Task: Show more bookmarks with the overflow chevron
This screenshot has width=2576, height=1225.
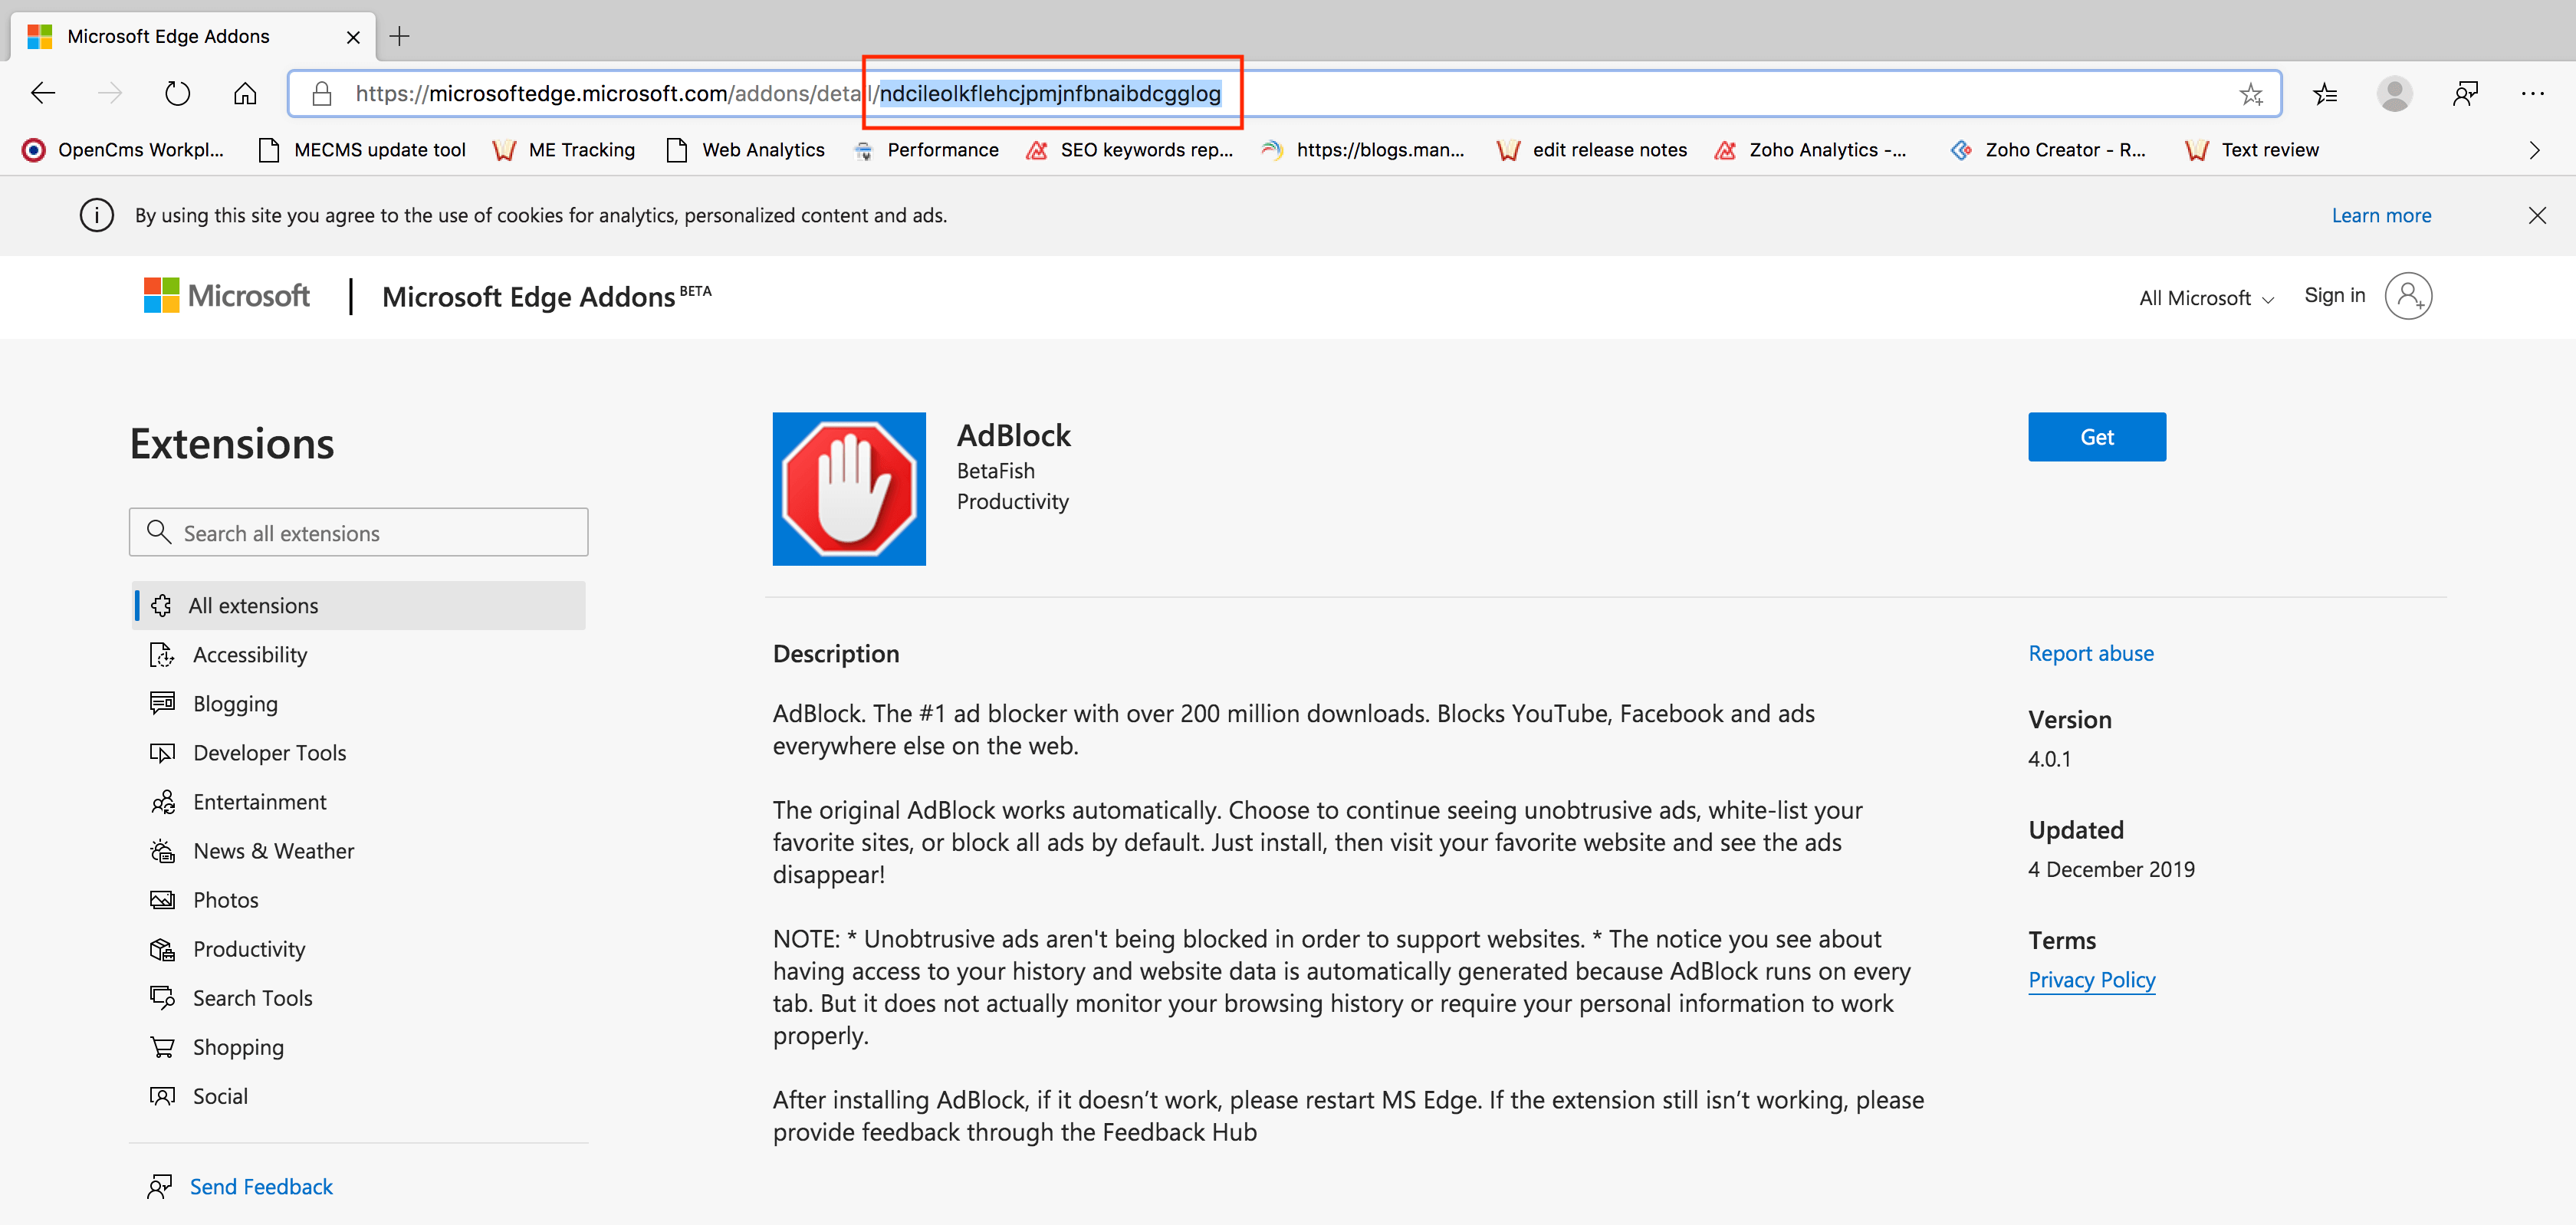Action: [2534, 150]
